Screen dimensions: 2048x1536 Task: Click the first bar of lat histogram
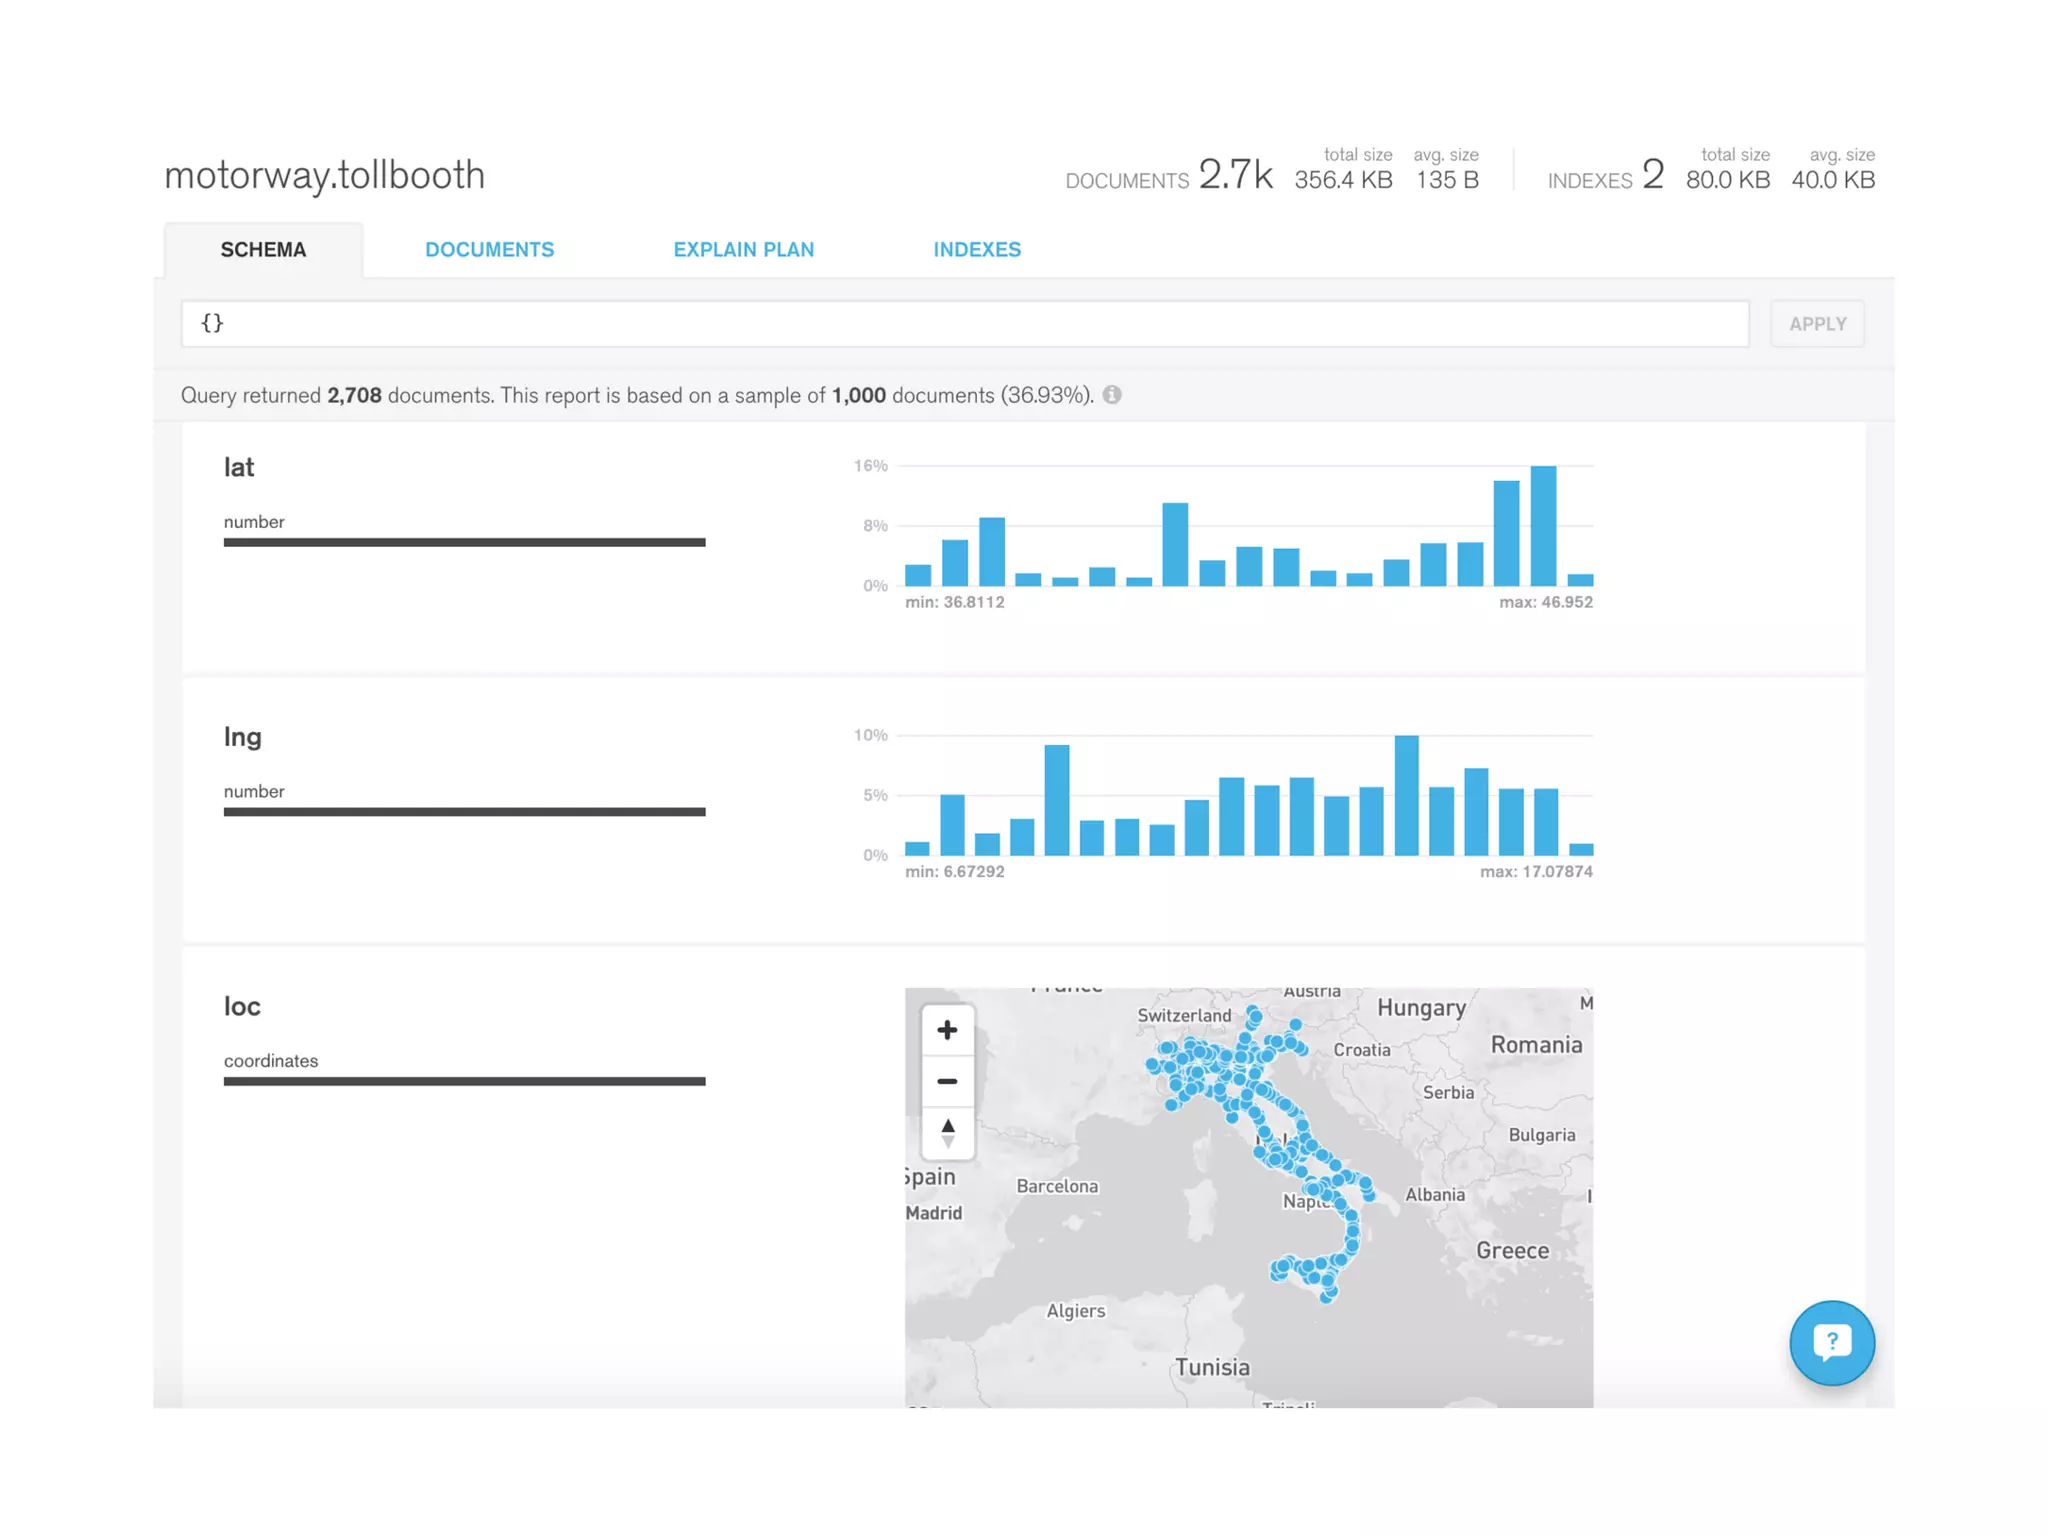pos(917,575)
